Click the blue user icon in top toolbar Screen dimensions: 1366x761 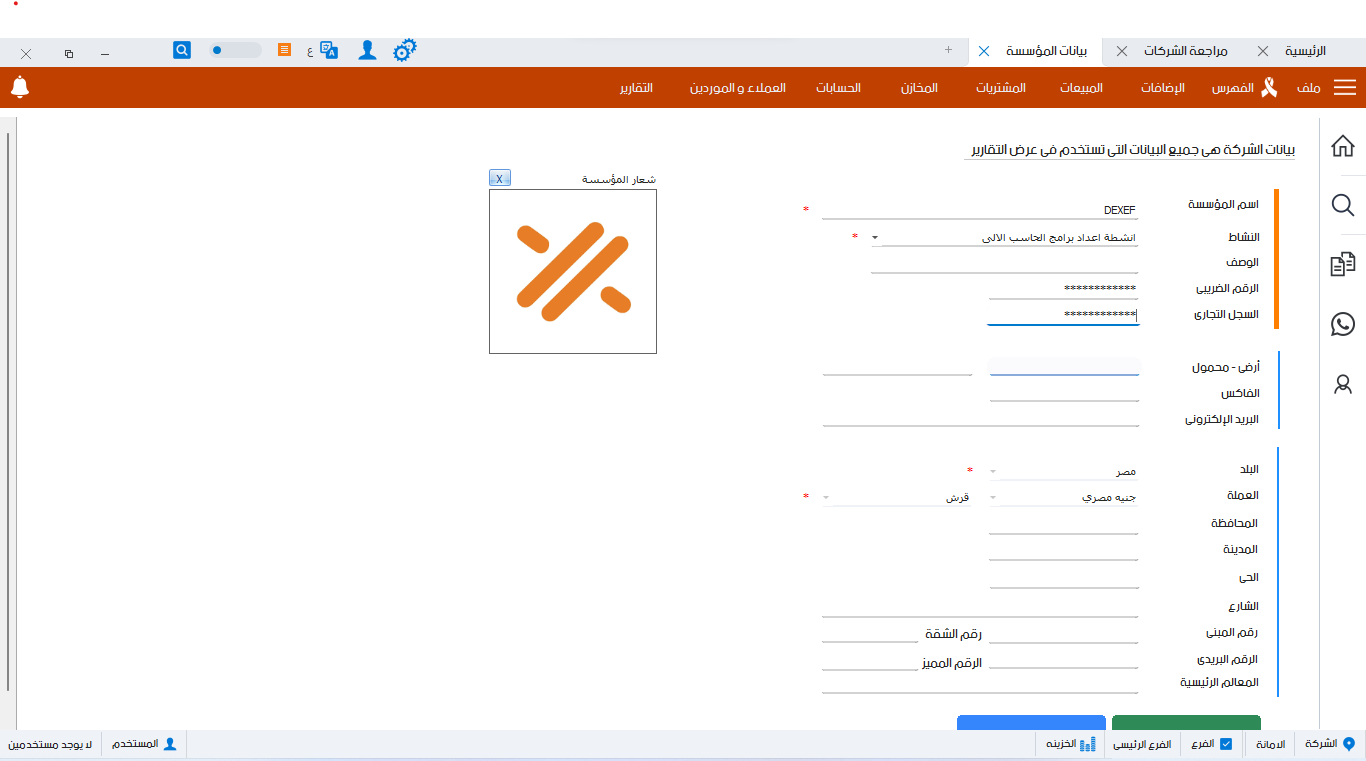click(367, 50)
